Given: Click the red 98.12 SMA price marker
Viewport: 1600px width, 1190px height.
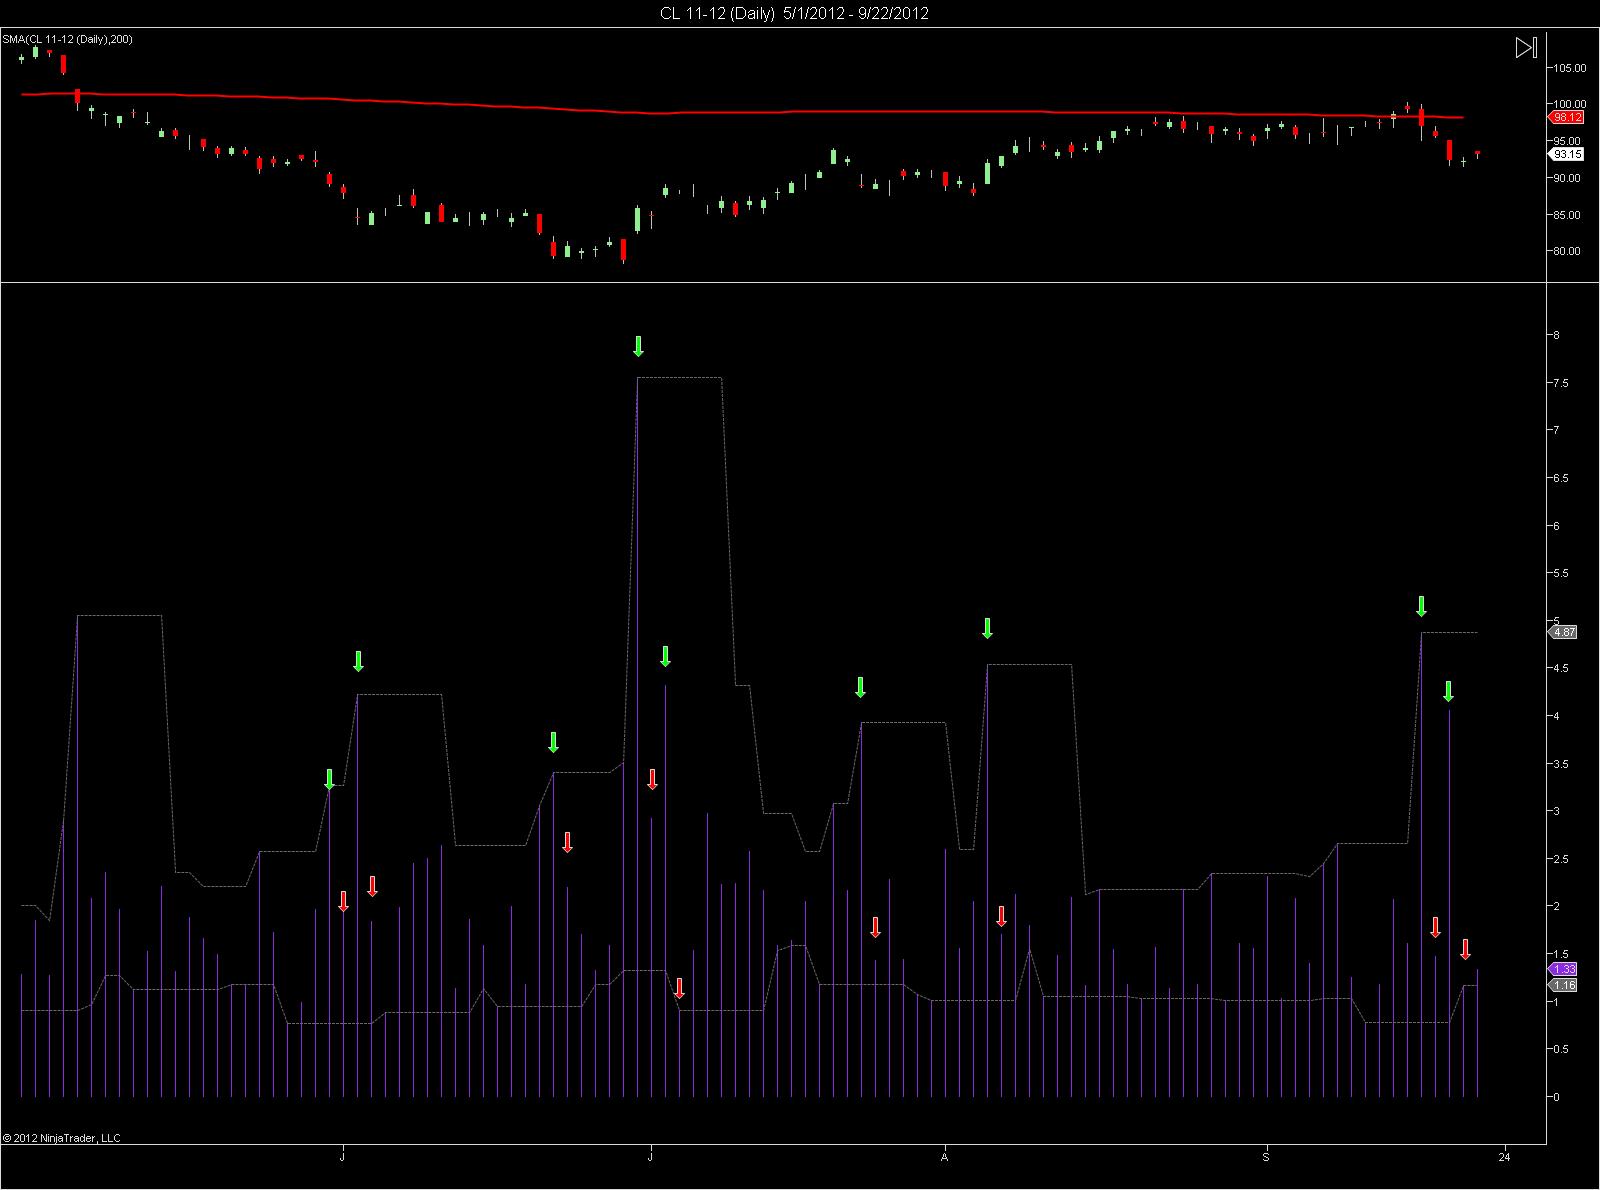Looking at the screenshot, I should click(1565, 117).
